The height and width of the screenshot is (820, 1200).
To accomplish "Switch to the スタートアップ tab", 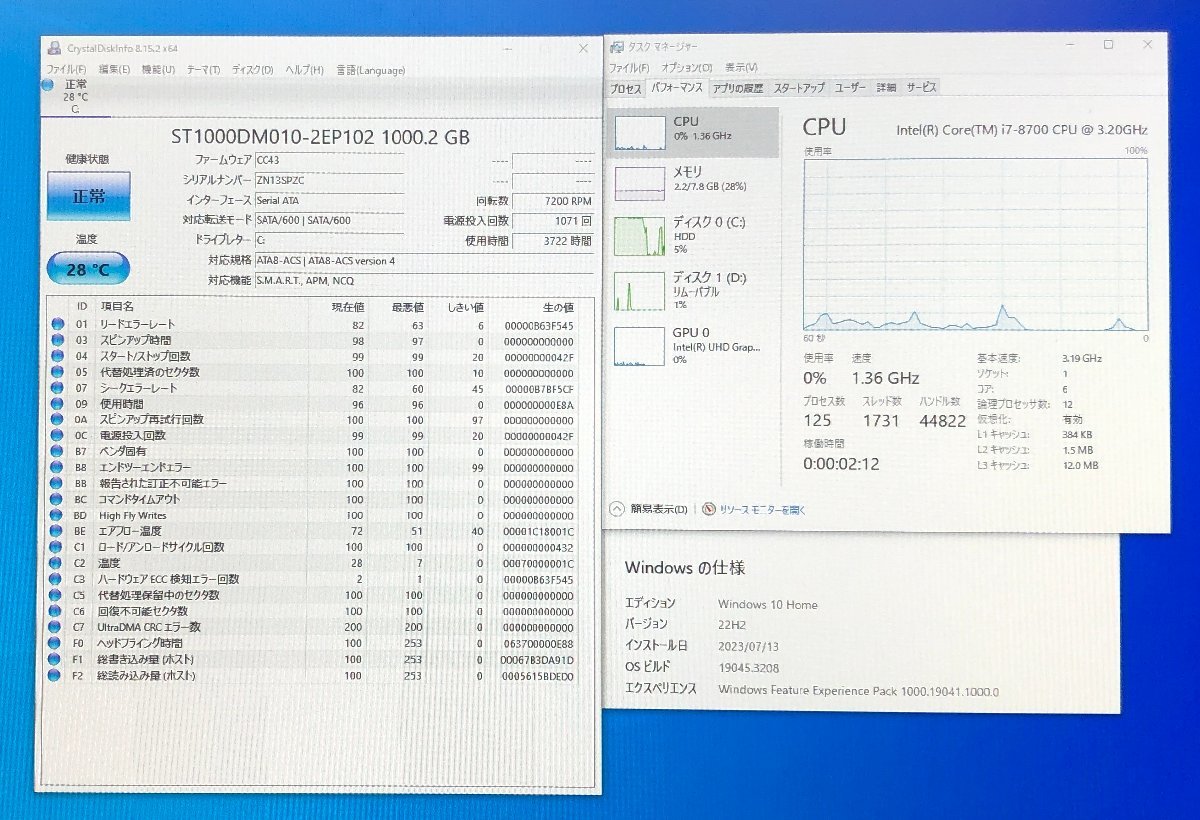I will (799, 88).
